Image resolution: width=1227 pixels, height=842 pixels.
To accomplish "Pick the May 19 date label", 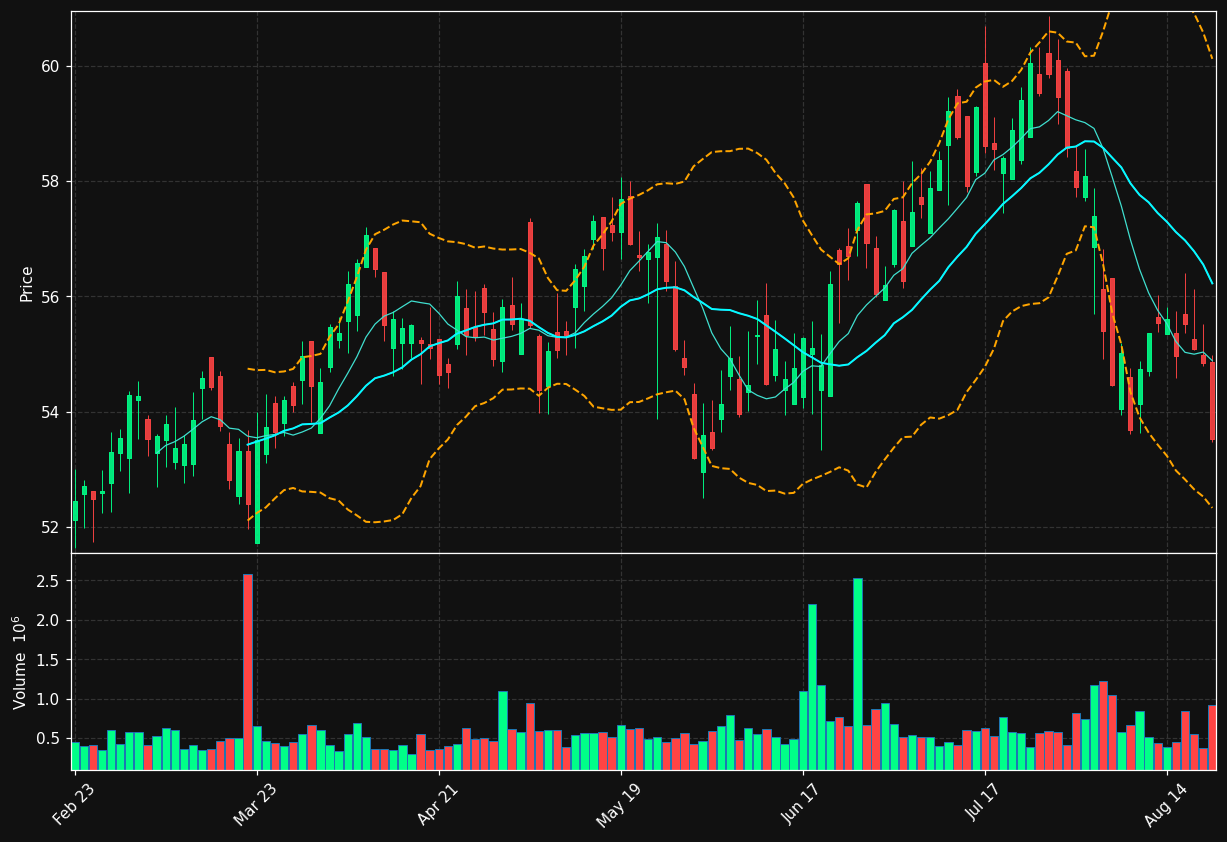I will click(x=620, y=803).
